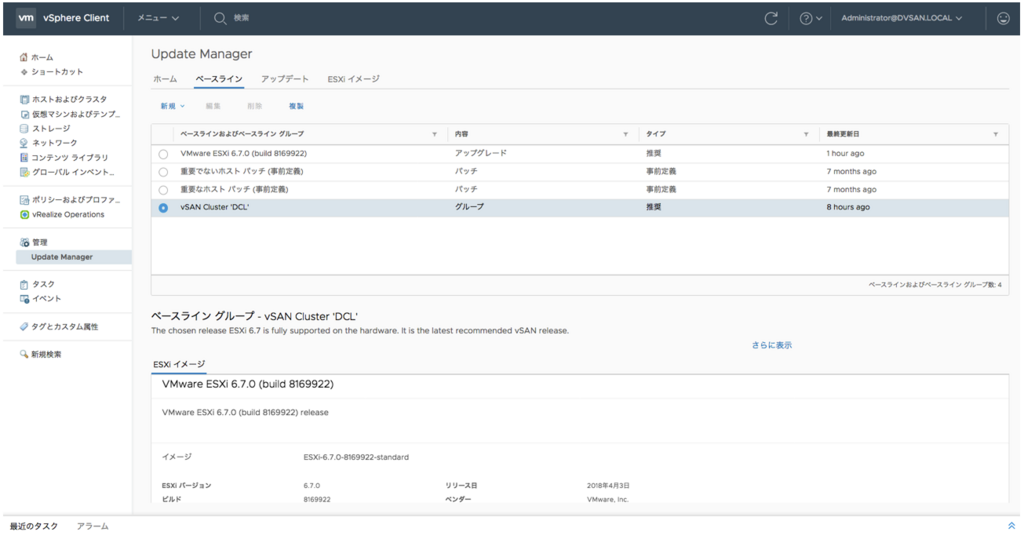Switch to the ホーム tab in Update Manager

coord(165,79)
